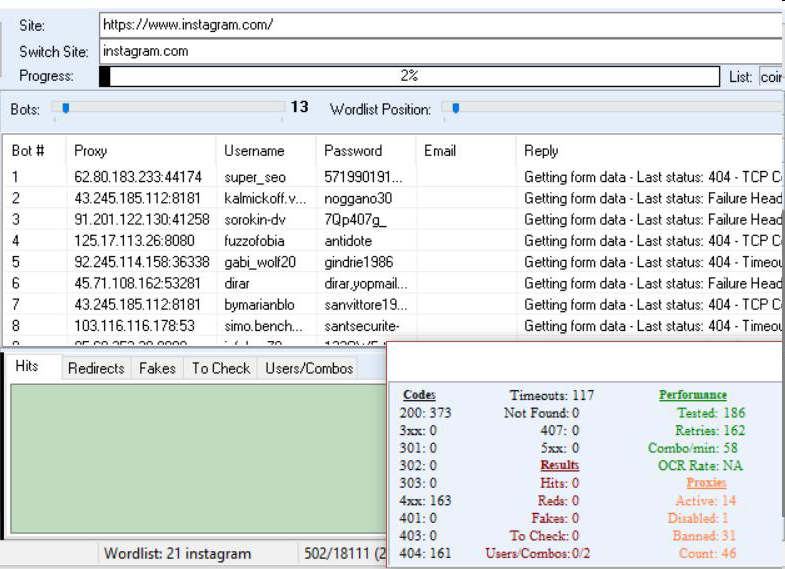Click password 7Qp407g_ cell
This screenshot has height=569, width=785.
pos(355,220)
